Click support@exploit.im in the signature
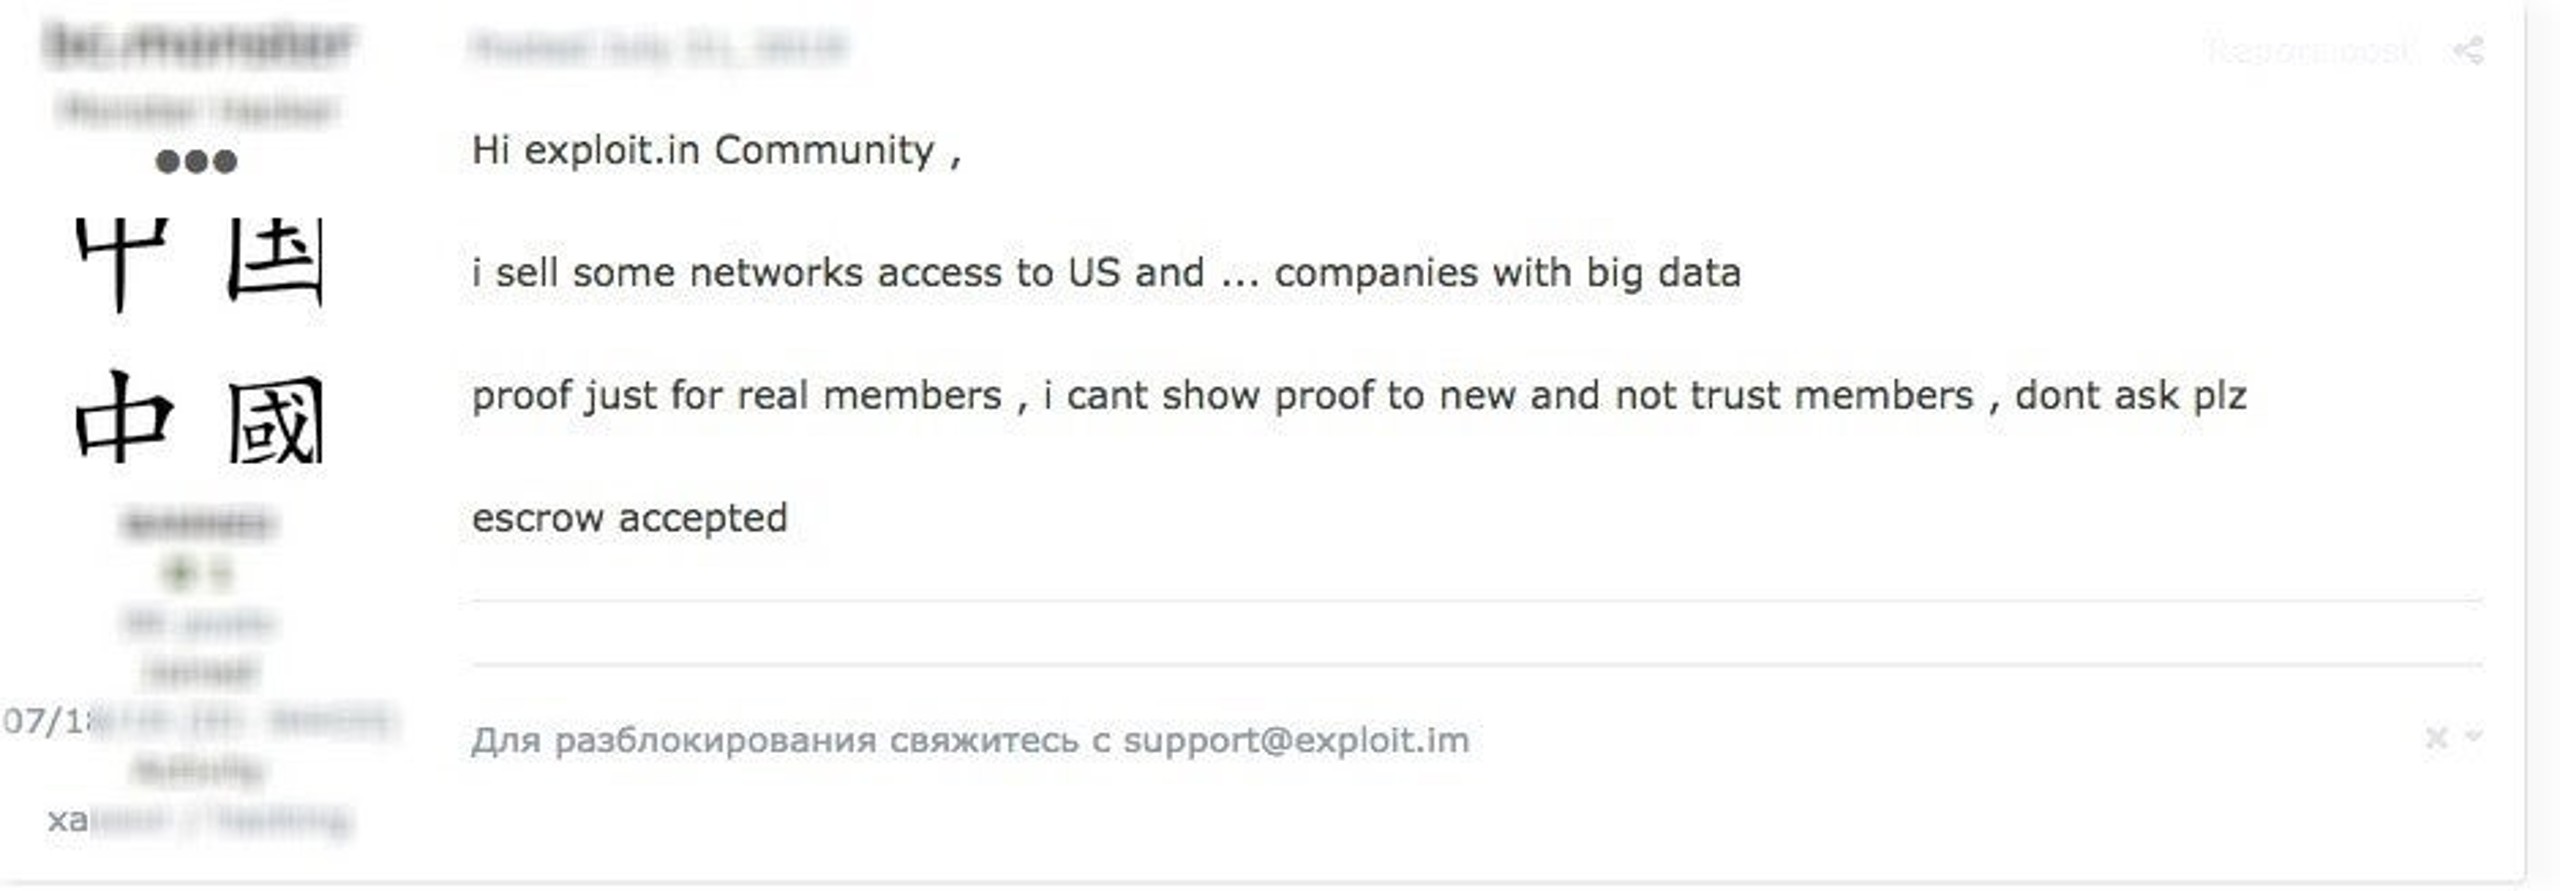Image resolution: width=2560 pixels, height=891 pixels. (x=1296, y=741)
